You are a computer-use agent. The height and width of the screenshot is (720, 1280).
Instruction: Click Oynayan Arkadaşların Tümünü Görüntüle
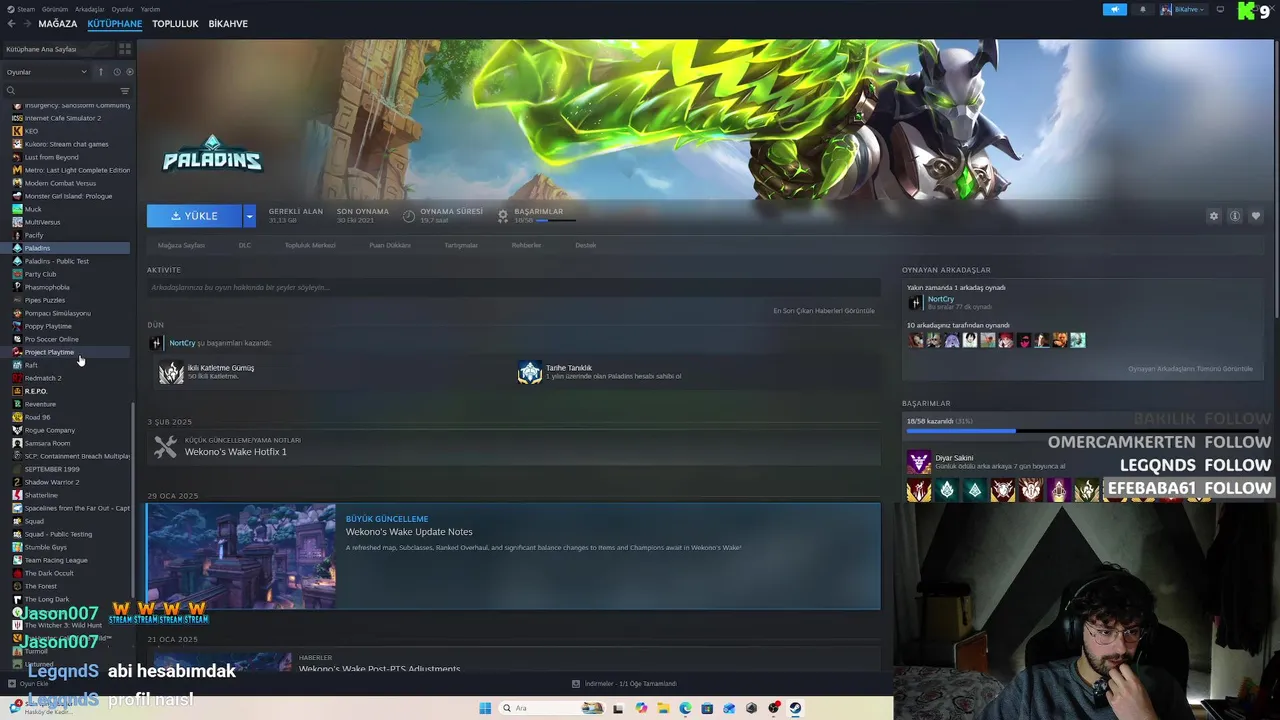click(1190, 369)
